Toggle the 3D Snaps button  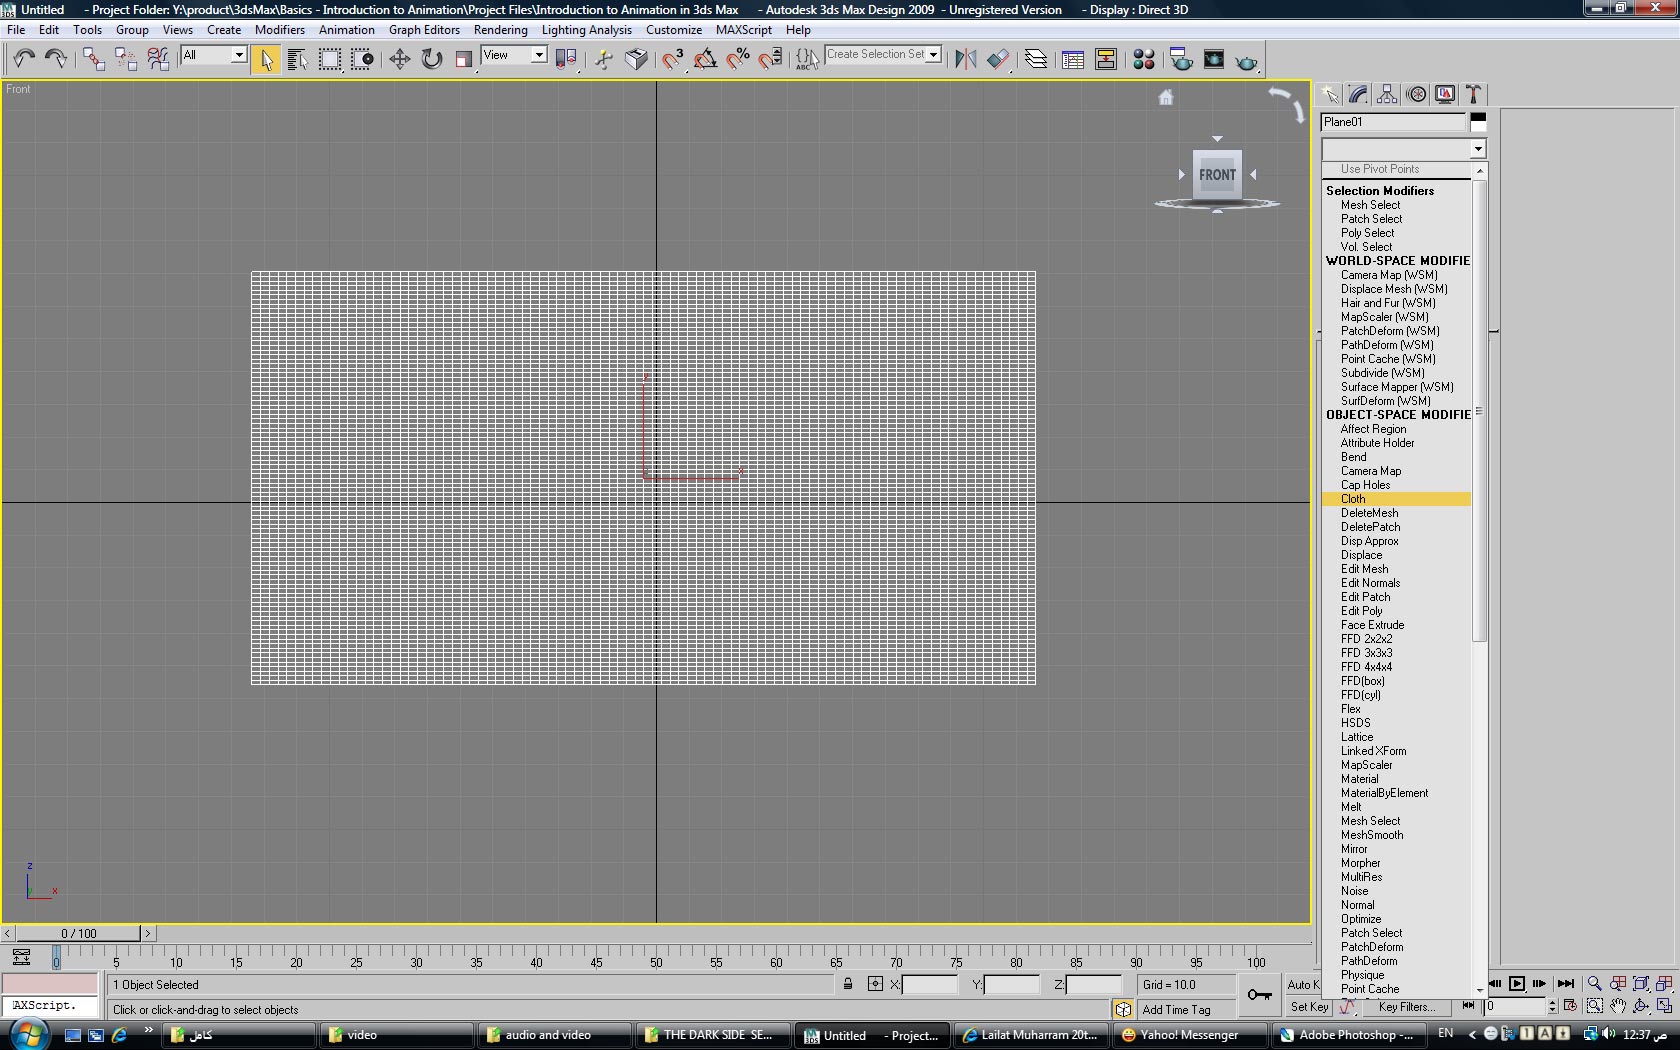click(x=672, y=59)
